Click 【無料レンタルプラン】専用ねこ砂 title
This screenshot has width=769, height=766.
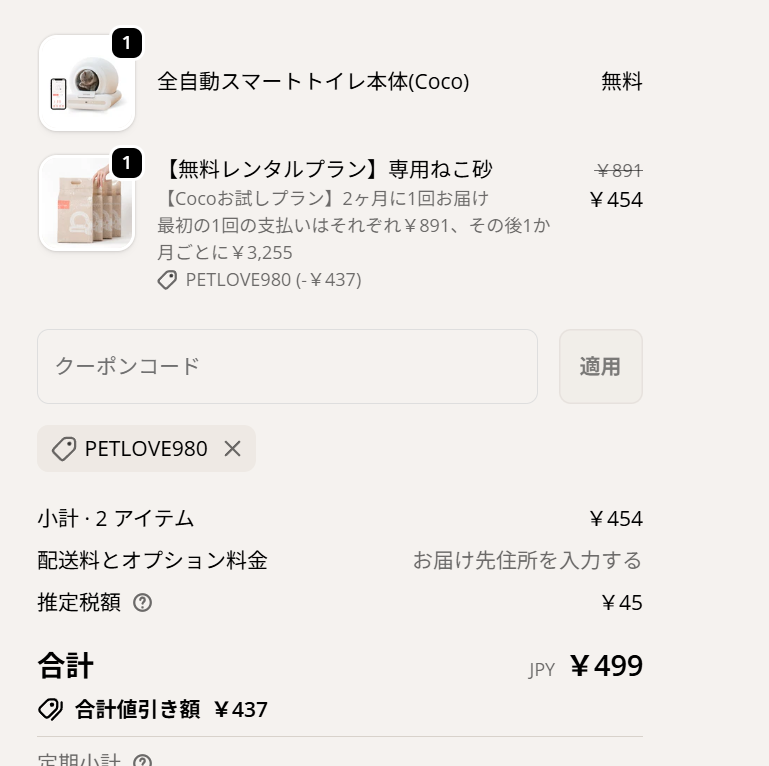[x=325, y=169]
